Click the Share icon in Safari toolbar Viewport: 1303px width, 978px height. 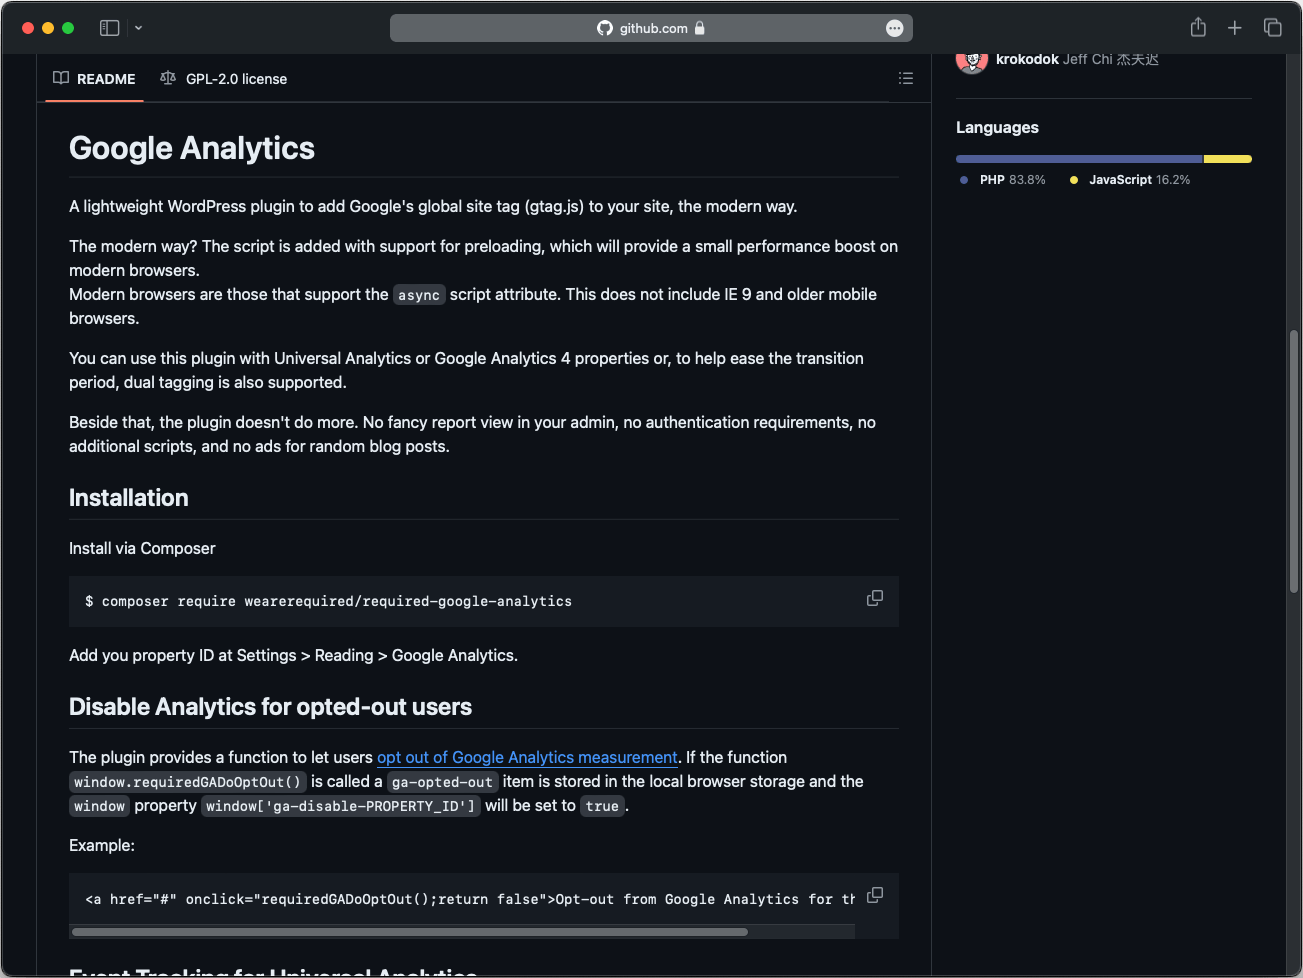pos(1197,28)
